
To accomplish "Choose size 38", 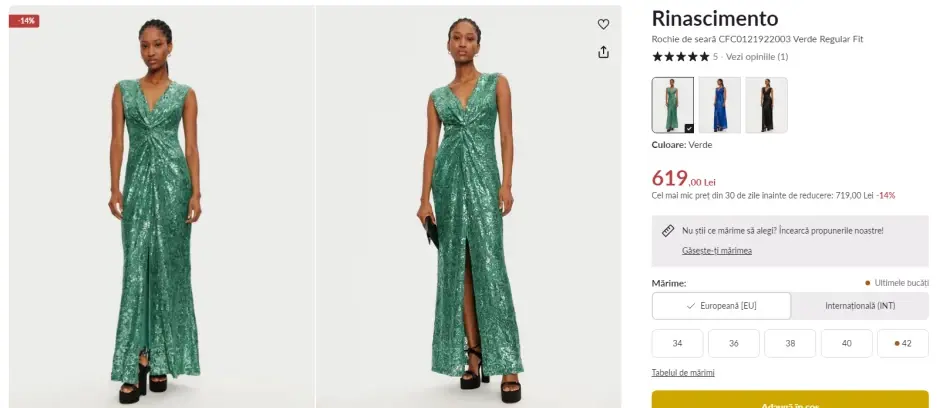I will (x=790, y=343).
